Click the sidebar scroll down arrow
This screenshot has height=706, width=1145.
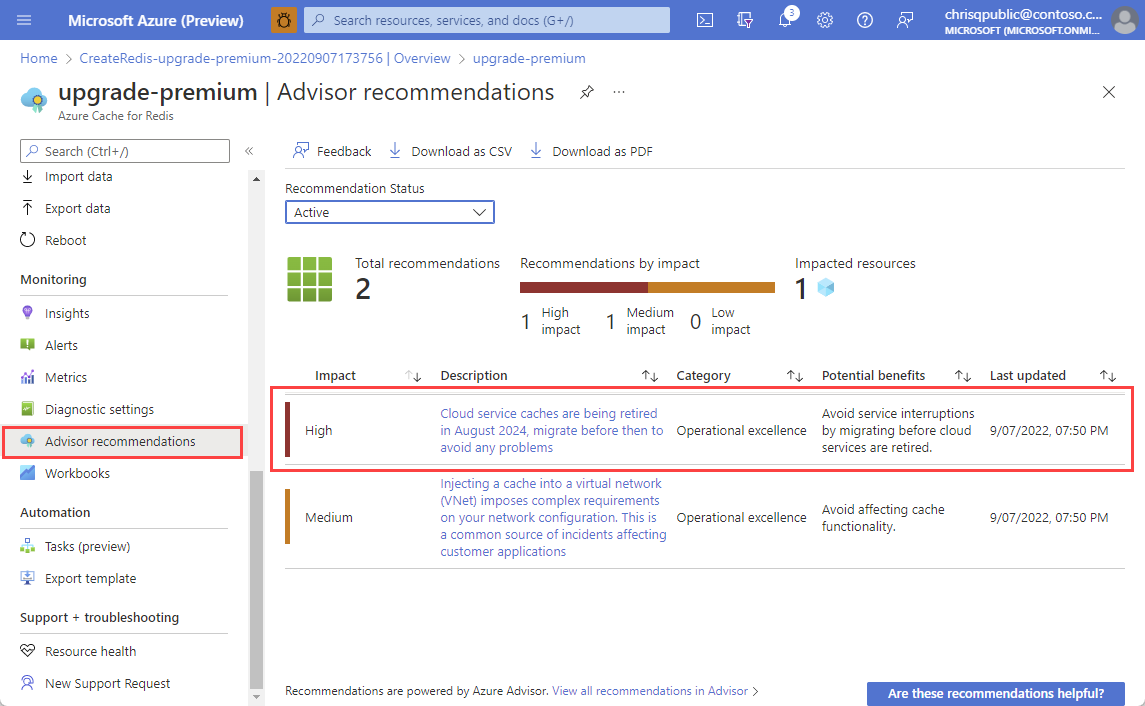click(256, 697)
